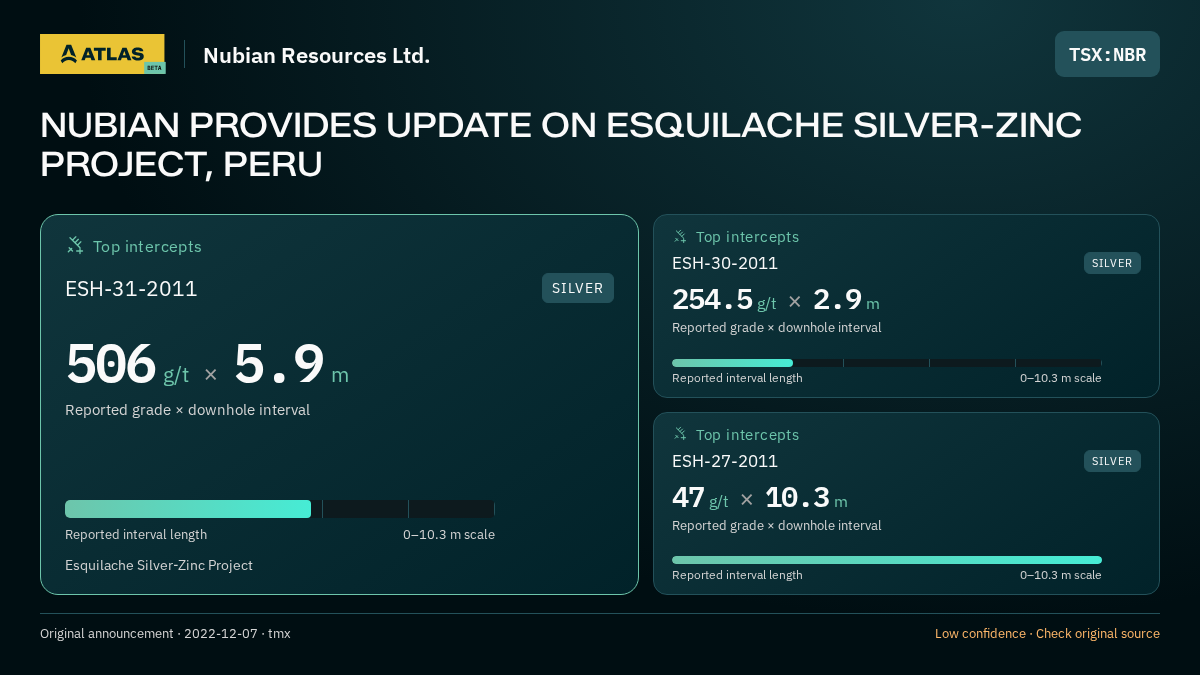The image size is (1200, 675).
Task: Click 'Reported grade × downhole interval' under 47 g/t
Action: click(x=777, y=526)
